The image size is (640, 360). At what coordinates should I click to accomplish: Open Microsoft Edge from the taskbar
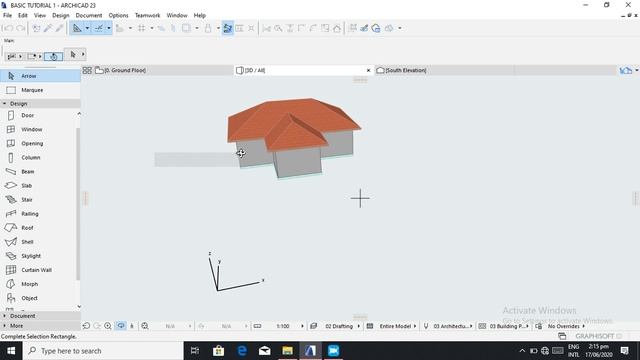242,351
